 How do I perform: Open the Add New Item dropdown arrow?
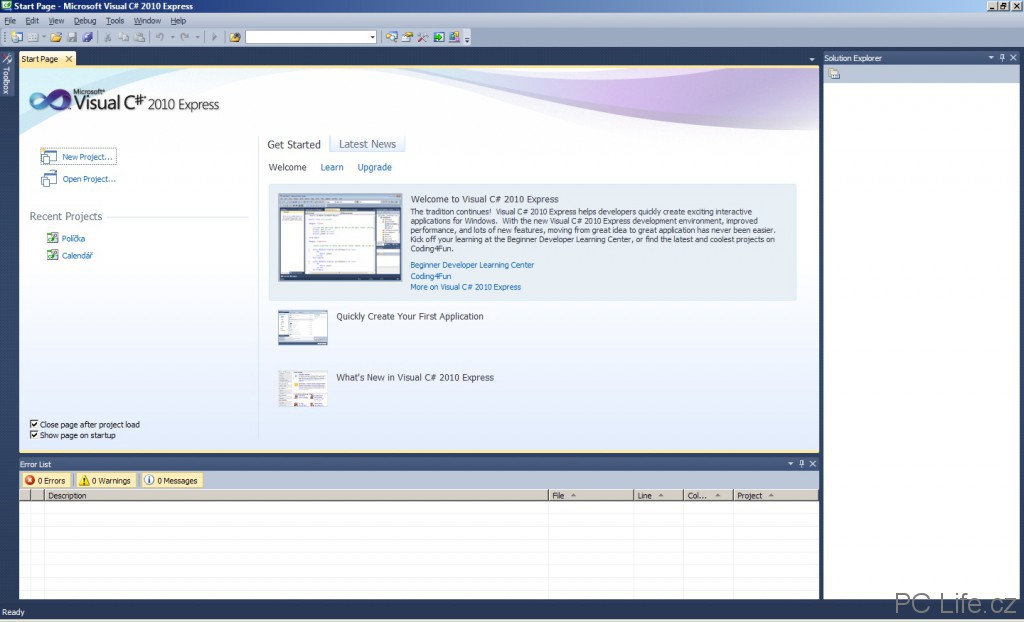click(x=44, y=37)
